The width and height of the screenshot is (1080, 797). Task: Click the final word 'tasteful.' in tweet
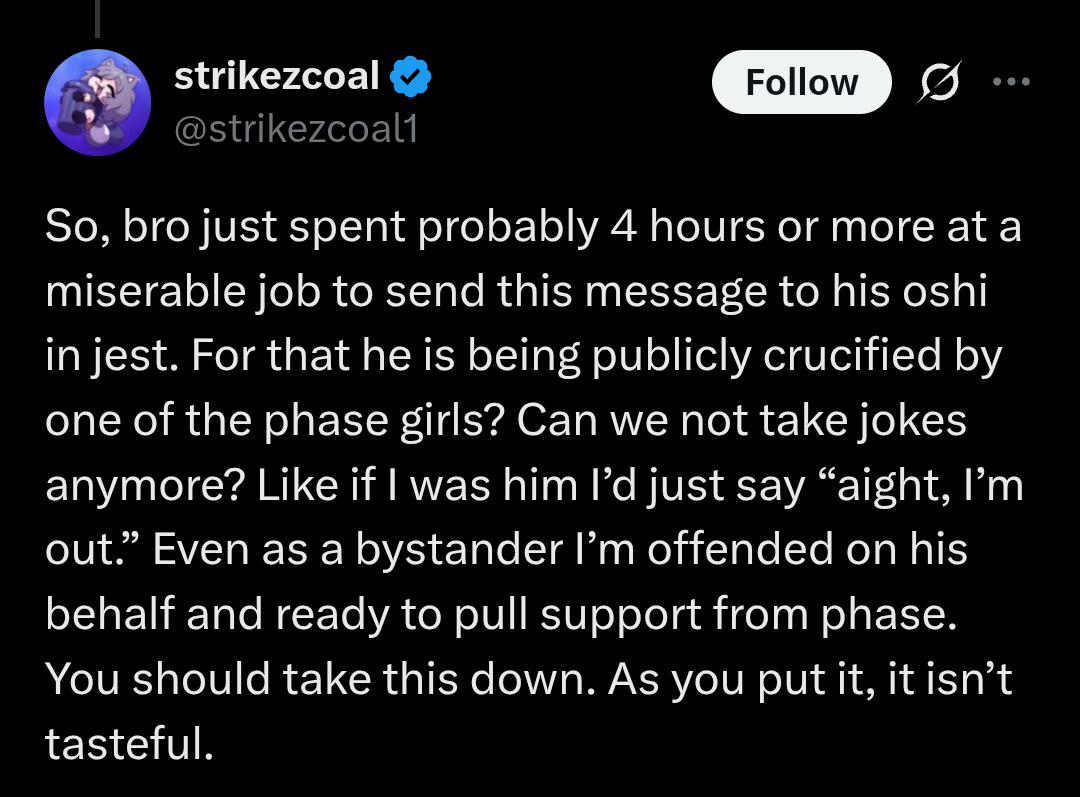point(129,744)
